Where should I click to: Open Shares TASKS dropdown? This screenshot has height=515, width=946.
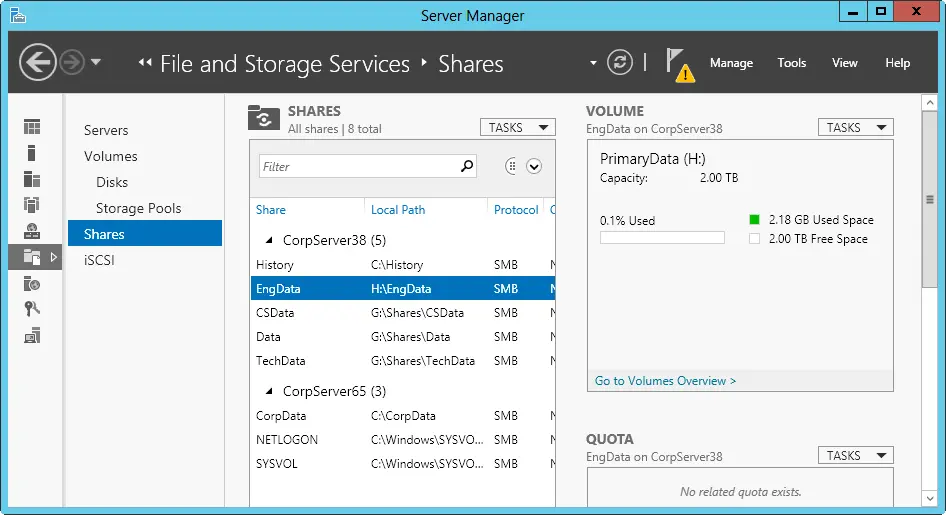point(518,128)
